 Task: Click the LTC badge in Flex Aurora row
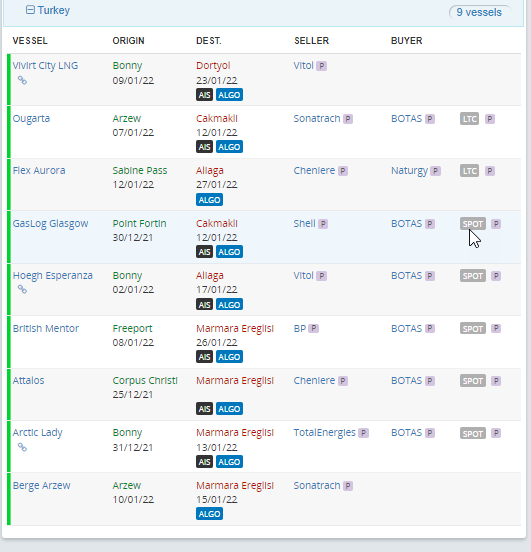click(x=469, y=171)
